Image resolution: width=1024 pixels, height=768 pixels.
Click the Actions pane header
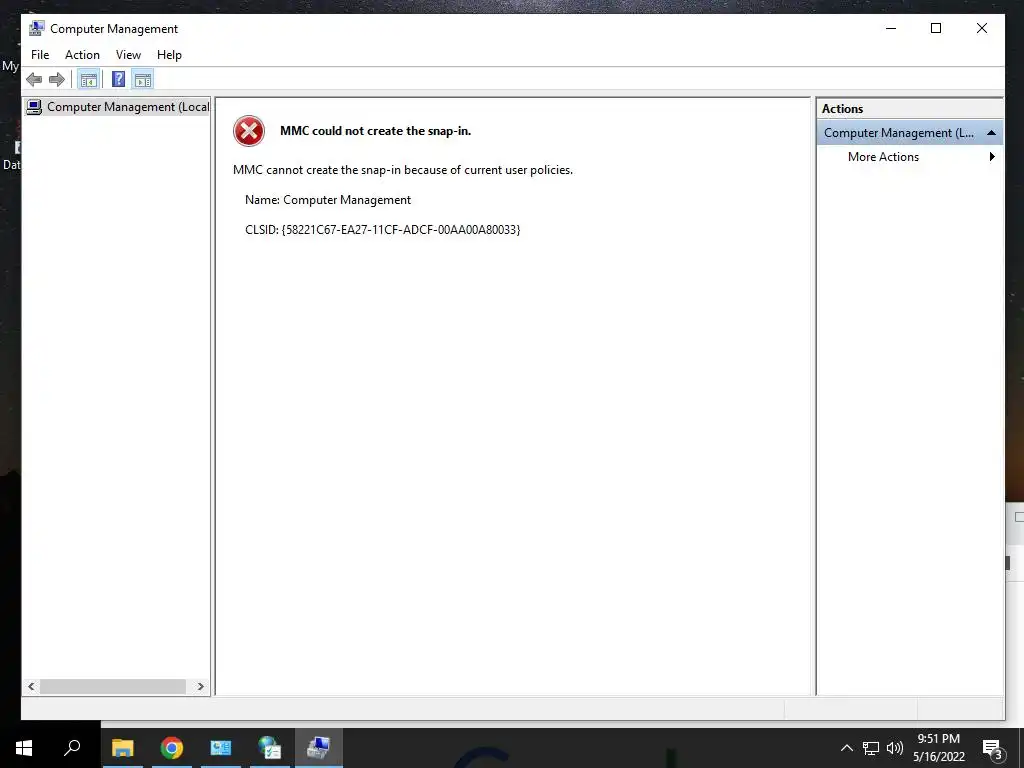click(x=910, y=109)
